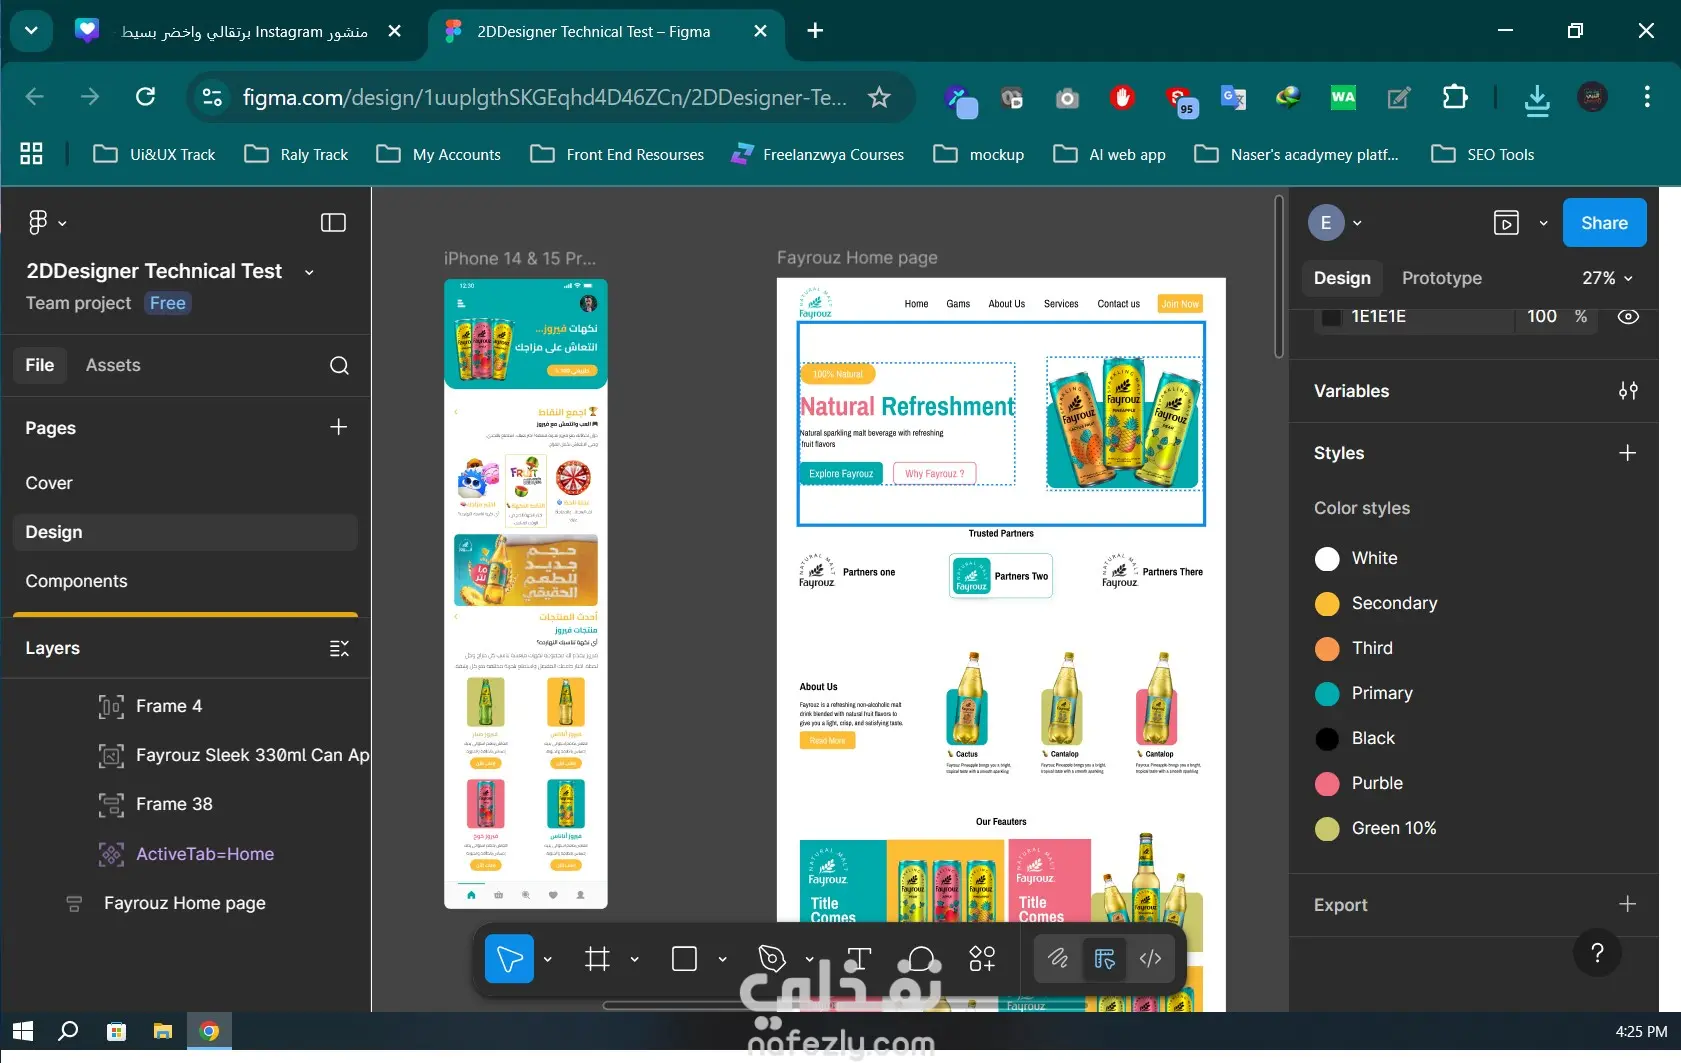
Task: Select the Comment tool
Action: pos(921,959)
